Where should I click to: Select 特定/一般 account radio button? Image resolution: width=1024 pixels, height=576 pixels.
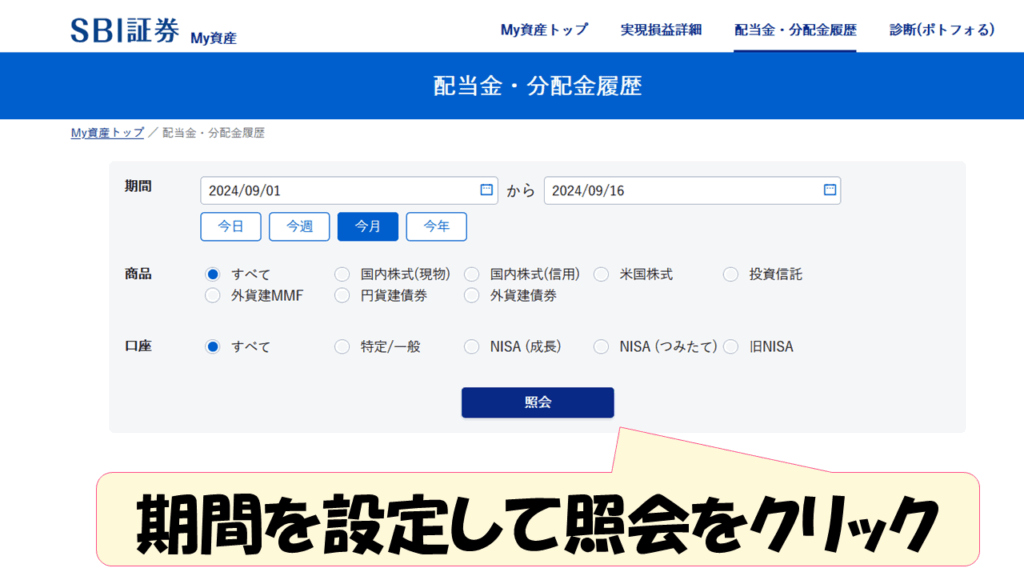click(342, 347)
